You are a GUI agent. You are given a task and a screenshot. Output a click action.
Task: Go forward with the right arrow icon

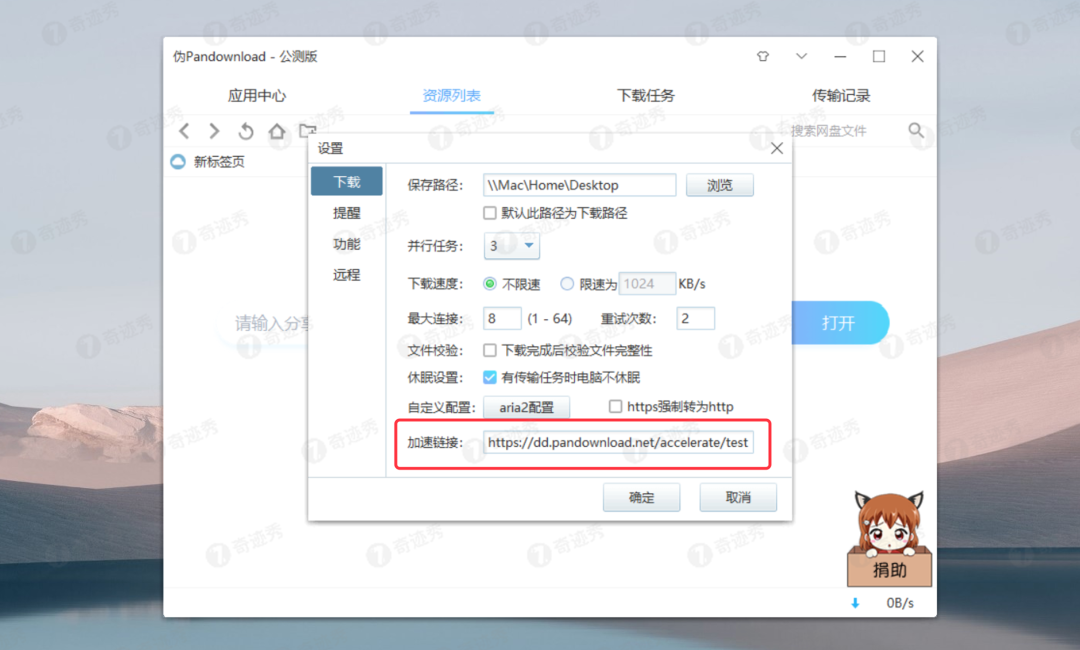[x=214, y=130]
